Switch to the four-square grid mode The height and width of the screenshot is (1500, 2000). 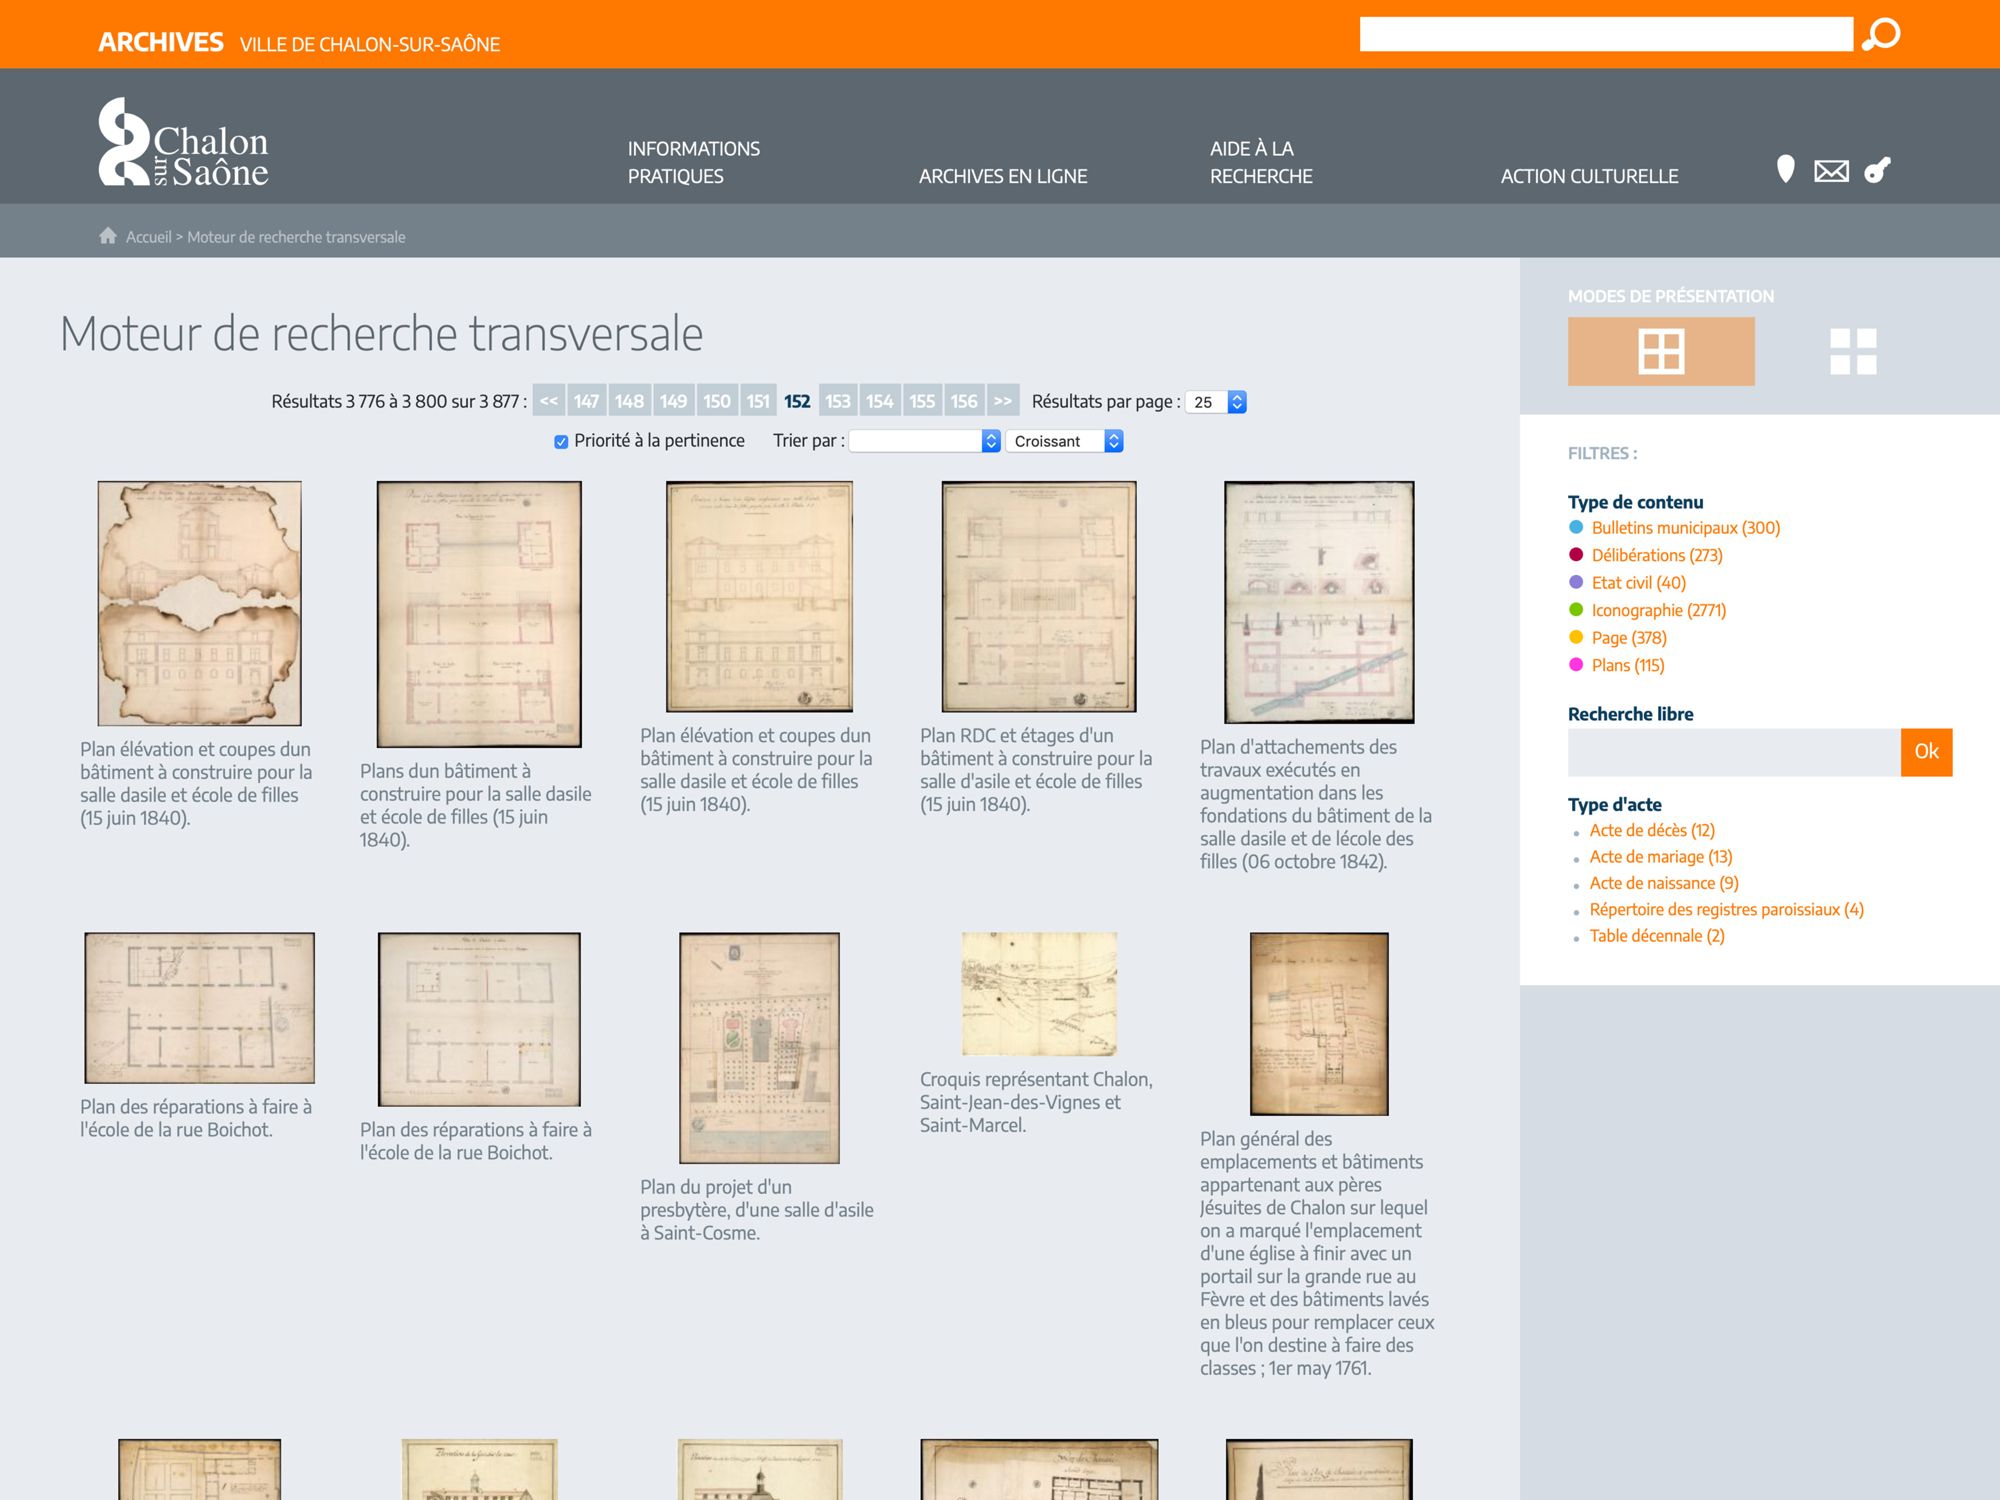tap(1852, 351)
